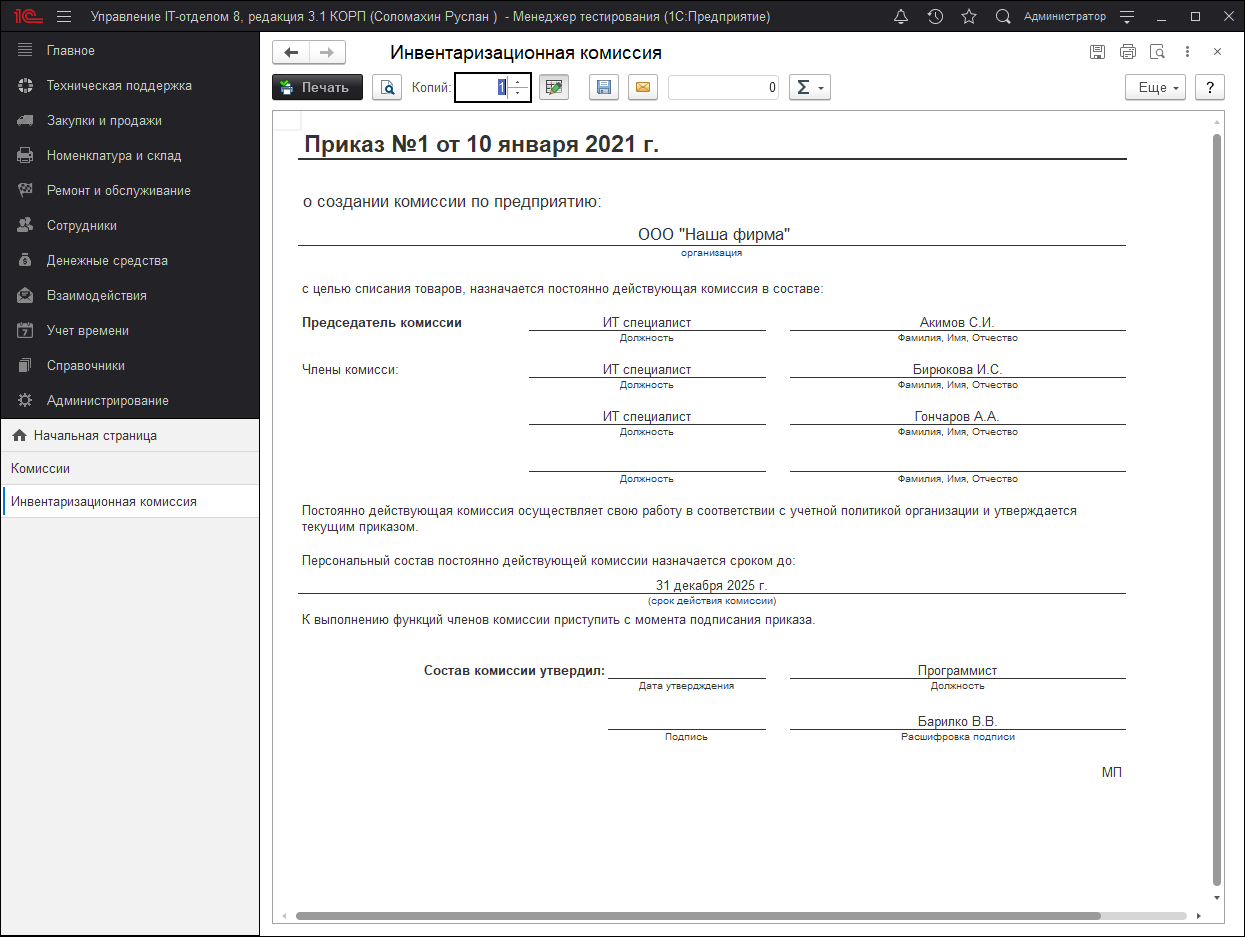Open notifications bell in title bar
This screenshot has width=1245, height=937.
click(x=900, y=17)
